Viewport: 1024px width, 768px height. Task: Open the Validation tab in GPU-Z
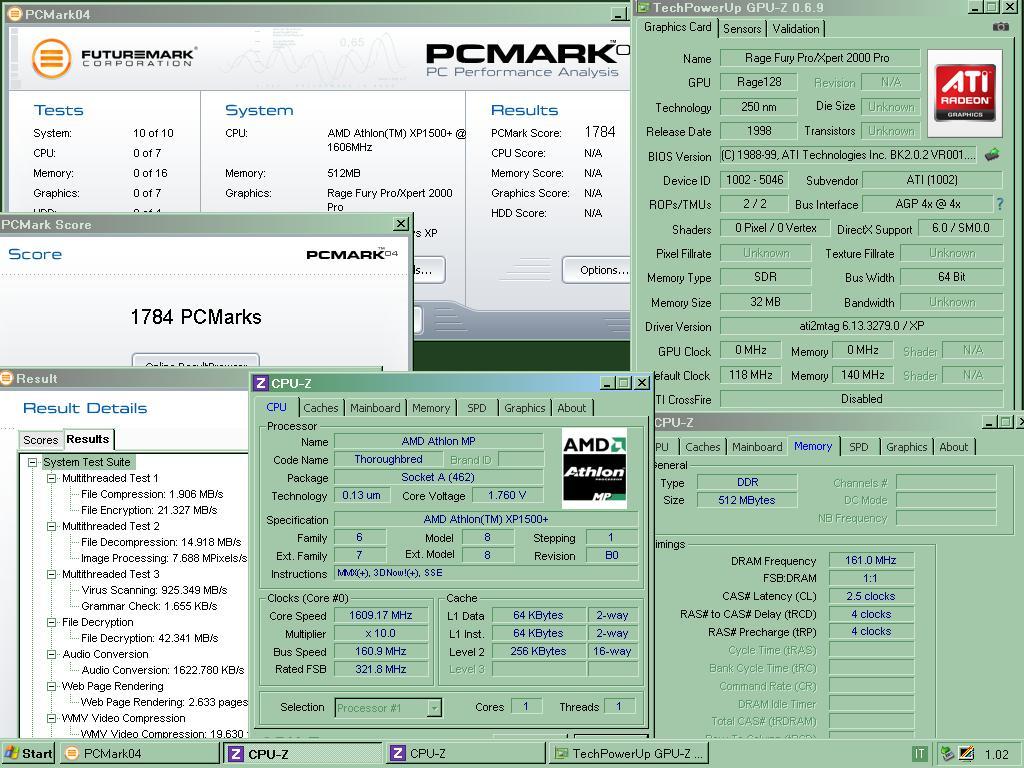pos(795,29)
